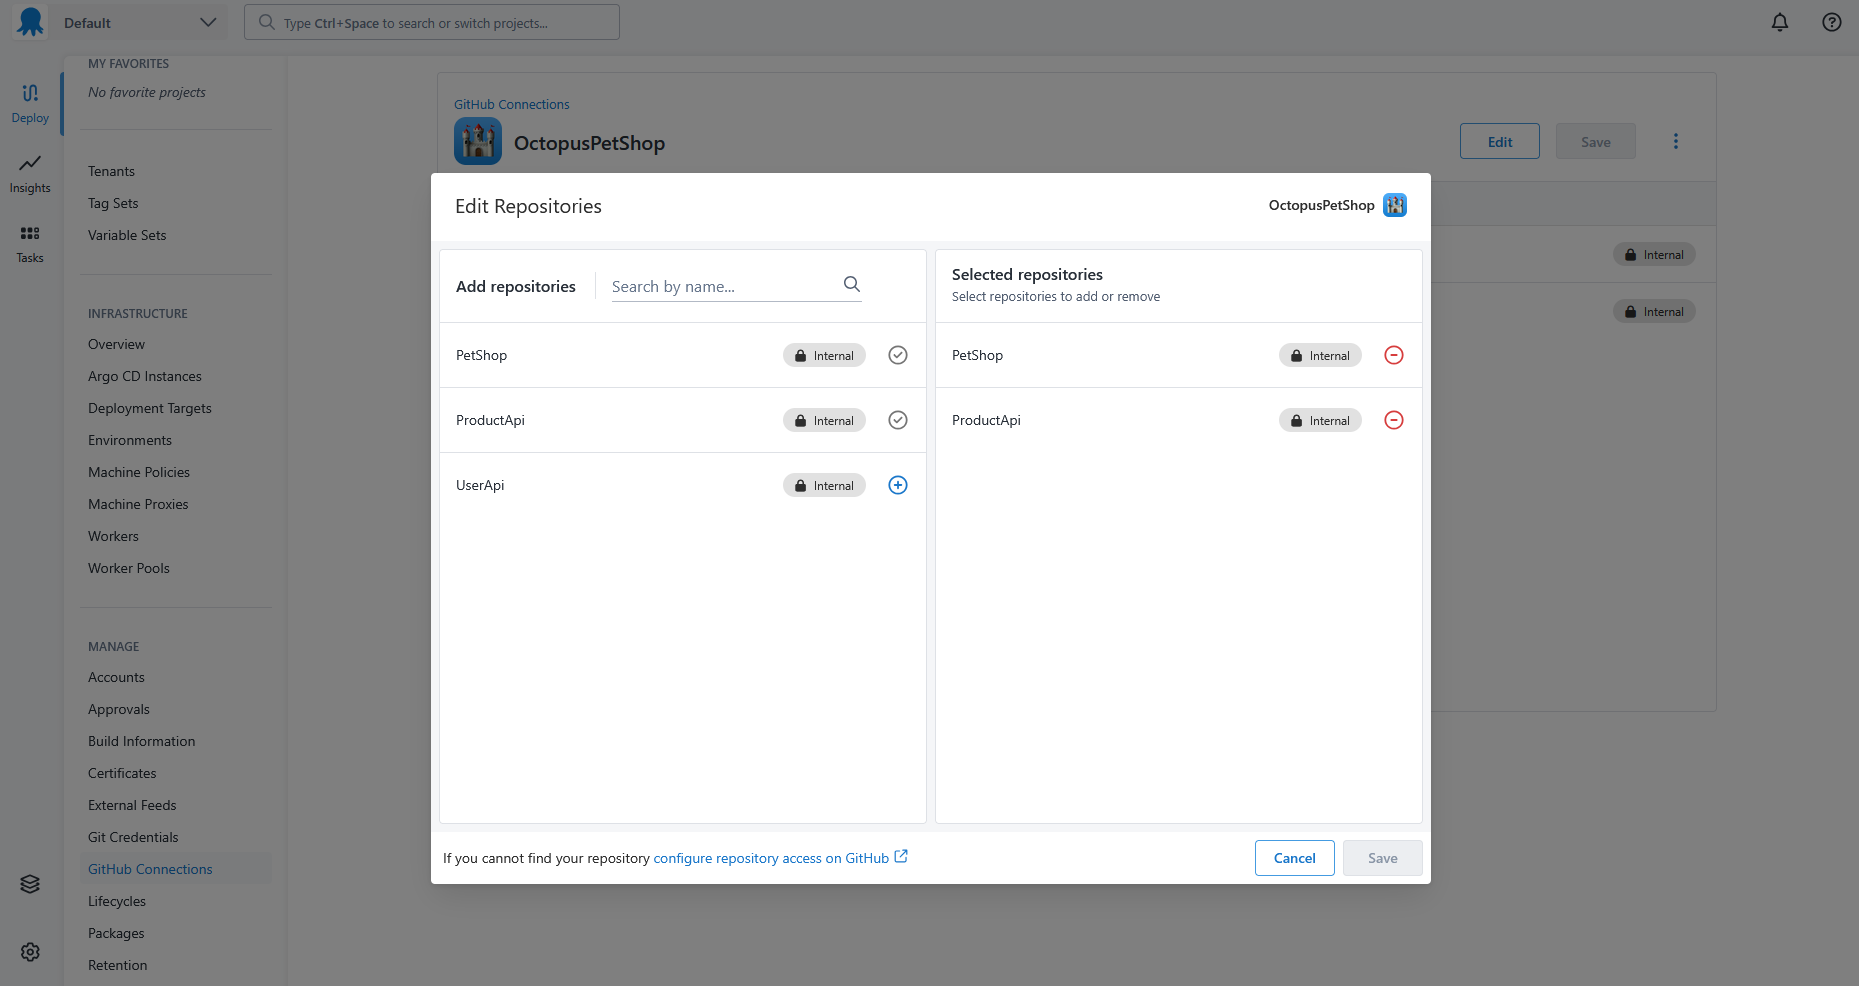Remove PetShop from selected repositories

tap(1394, 355)
